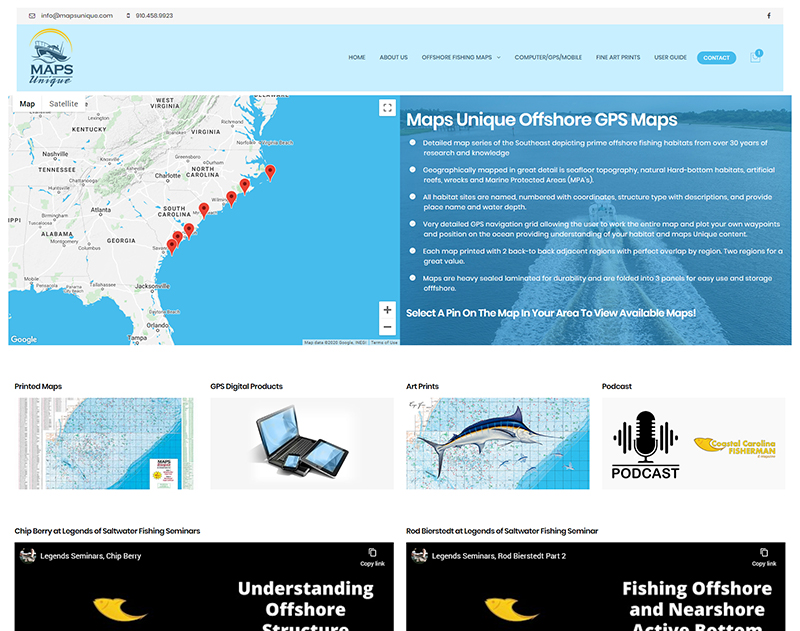The width and height of the screenshot is (800, 631).
Task: Open the Podcast heading link
Action: [617, 386]
